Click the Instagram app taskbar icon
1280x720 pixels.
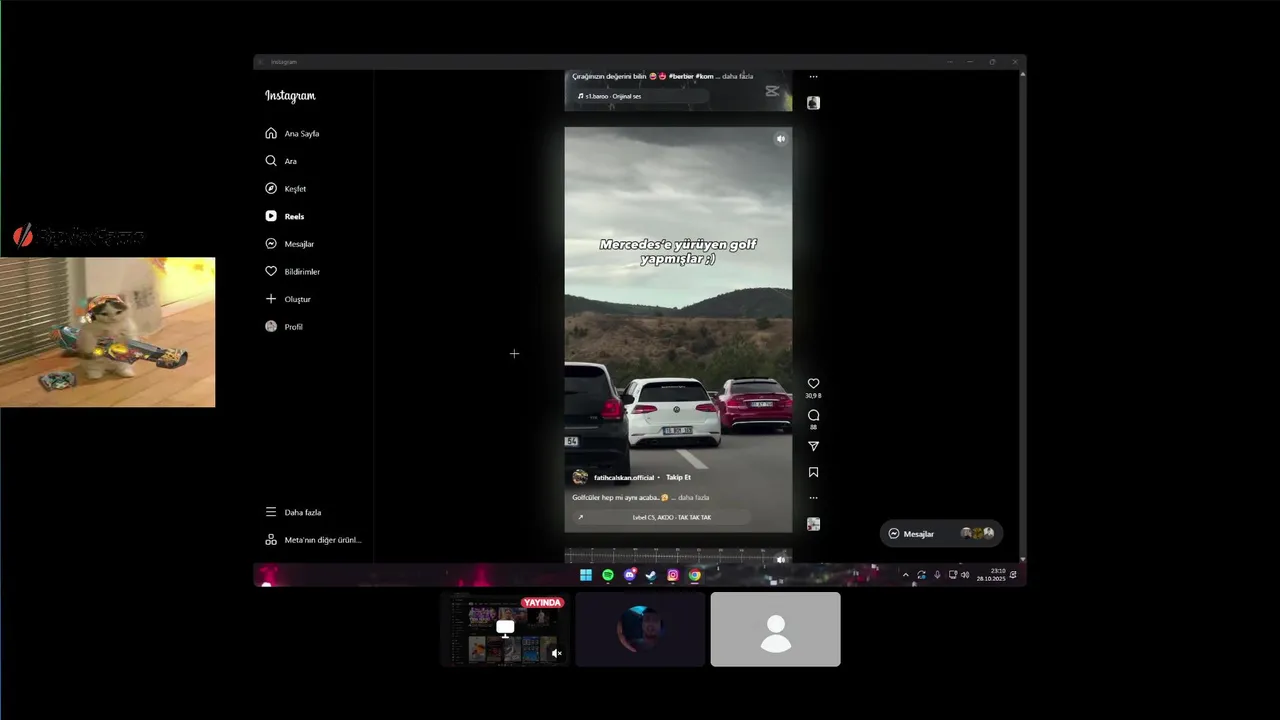pos(673,575)
